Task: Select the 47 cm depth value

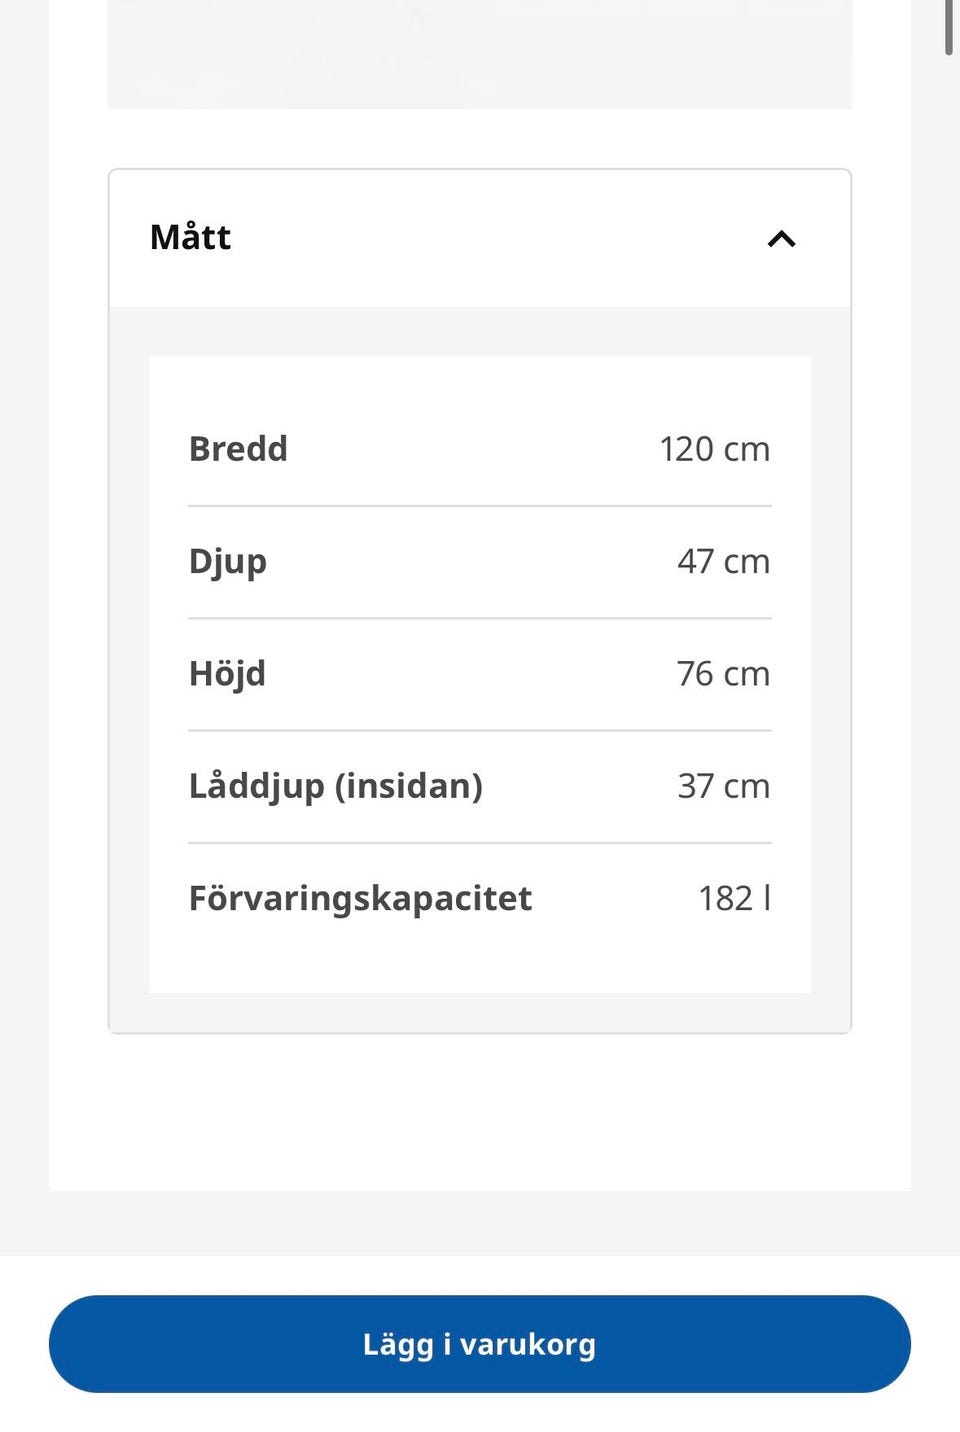Action: pos(723,561)
